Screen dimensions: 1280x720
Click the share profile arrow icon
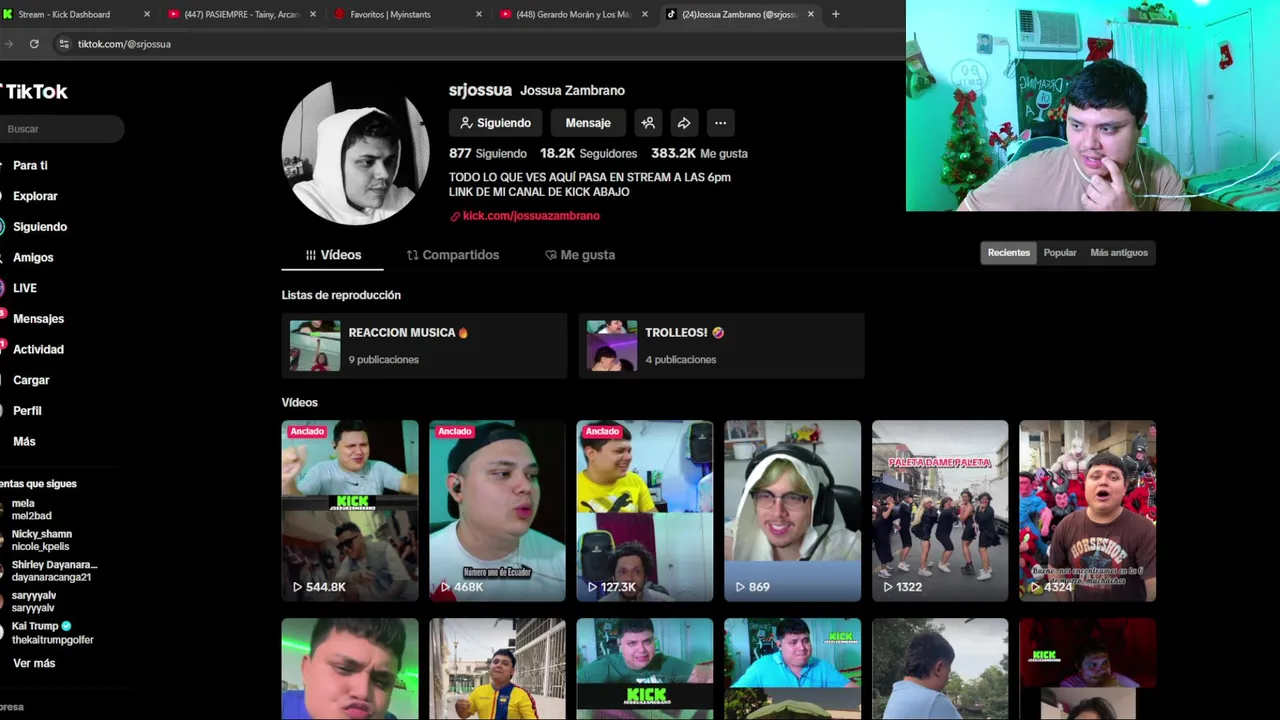[684, 123]
